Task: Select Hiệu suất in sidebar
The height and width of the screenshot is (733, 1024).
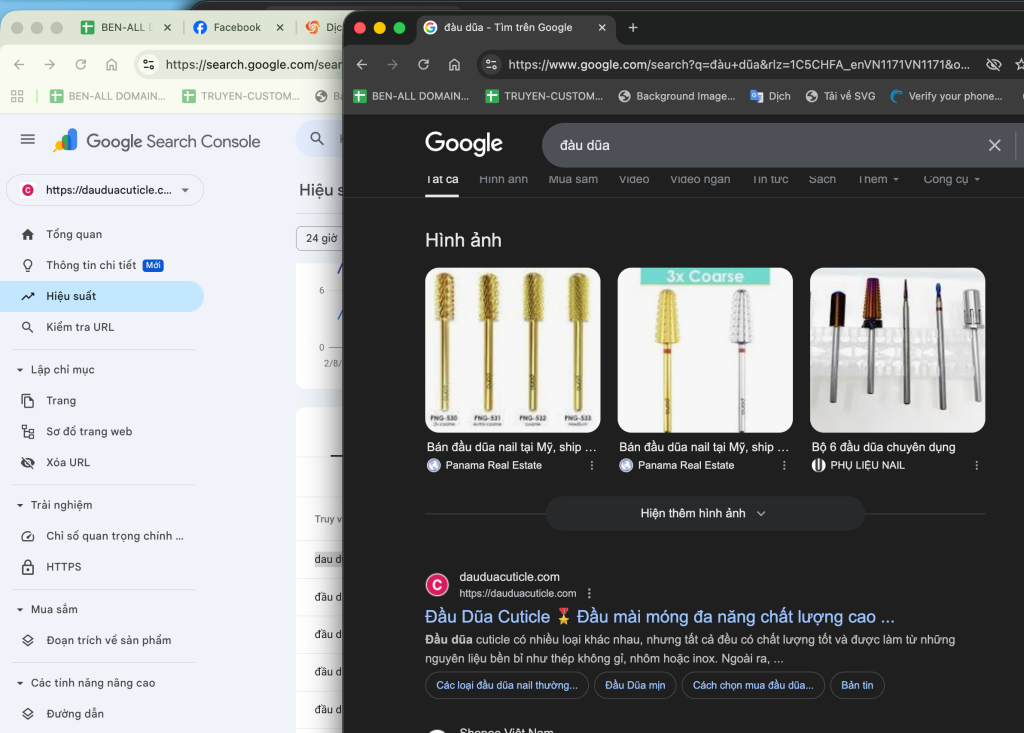Action: [71, 296]
